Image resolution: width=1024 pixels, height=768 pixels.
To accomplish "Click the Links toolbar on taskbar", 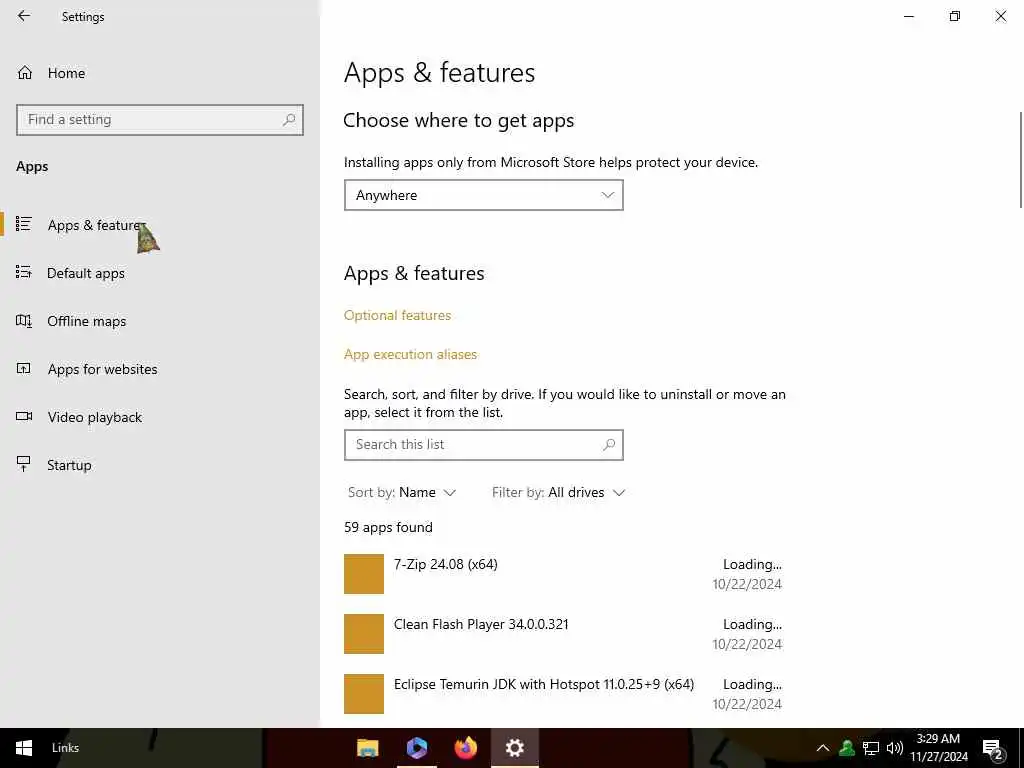I will (65, 748).
